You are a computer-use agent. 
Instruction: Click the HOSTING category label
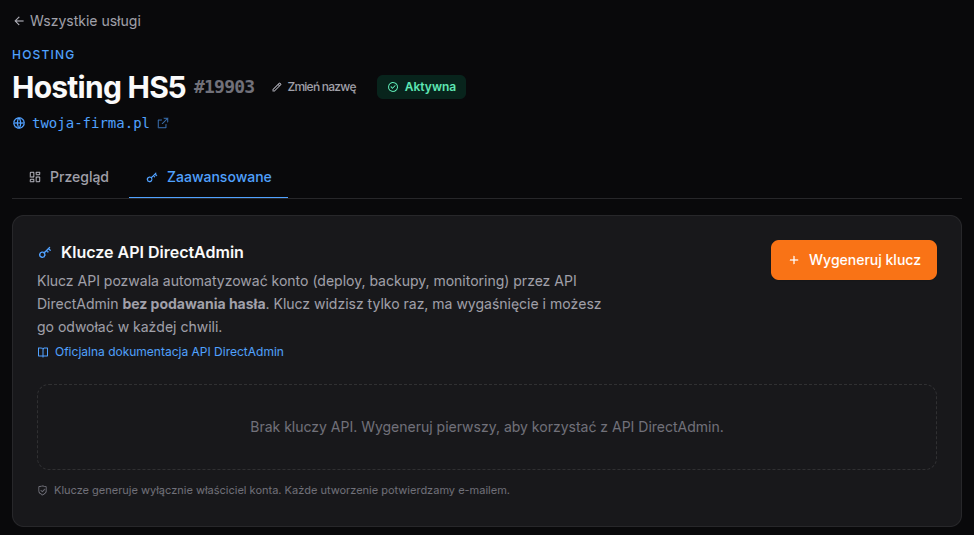(x=43, y=55)
